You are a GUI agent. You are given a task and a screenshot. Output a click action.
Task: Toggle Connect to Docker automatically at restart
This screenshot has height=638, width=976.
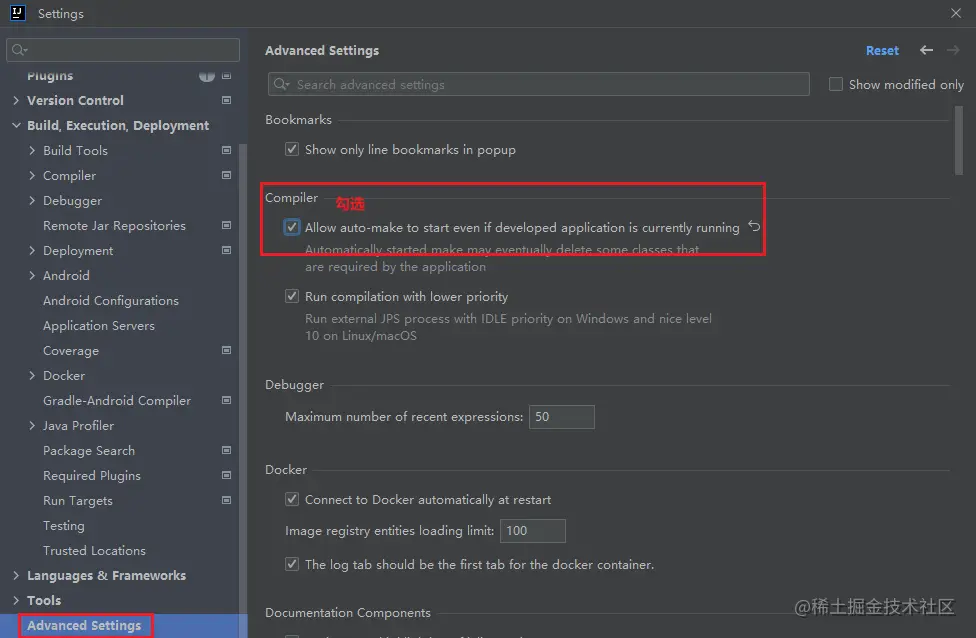(x=291, y=499)
